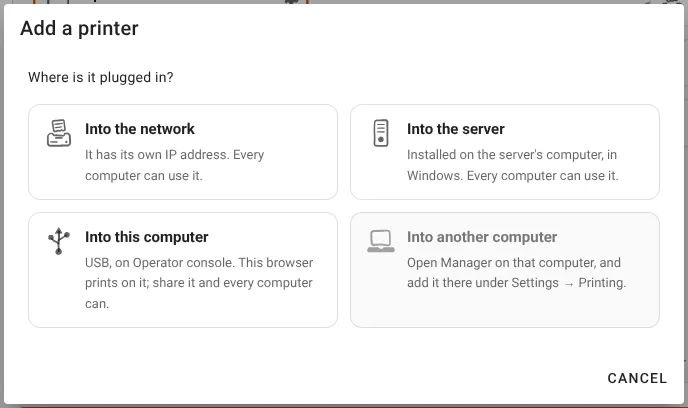Screen dimensions: 688x408
Task: Cancel the Add a printer dialog
Action: point(637,378)
